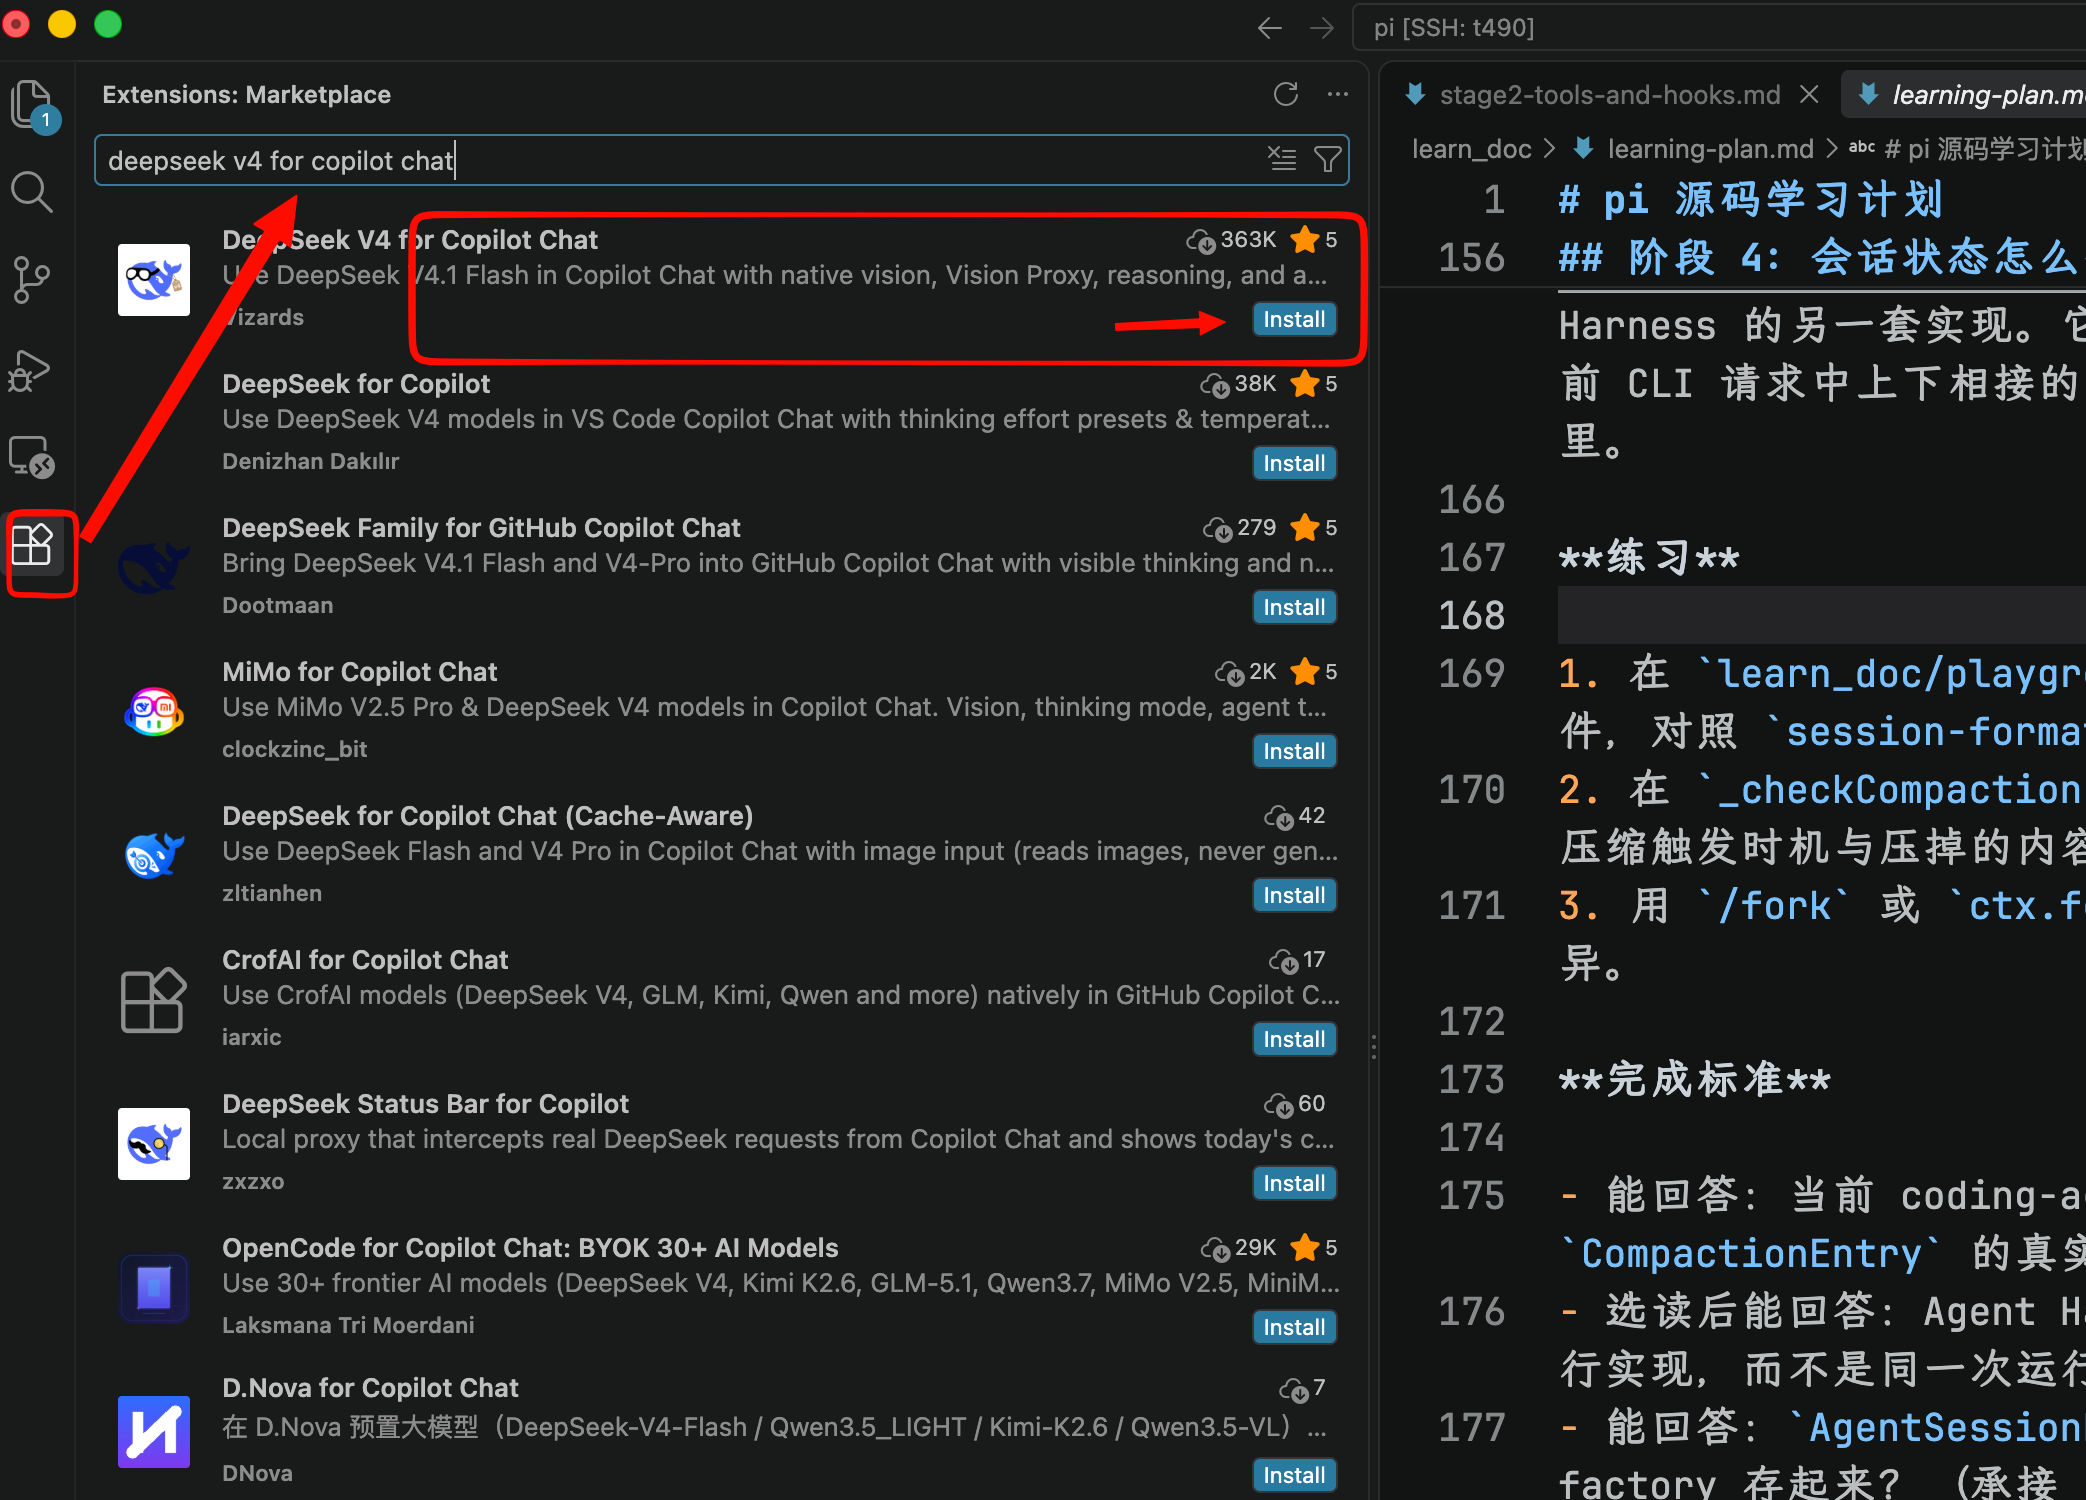Open OpenCode for Copilot Chat title

tap(530, 1248)
